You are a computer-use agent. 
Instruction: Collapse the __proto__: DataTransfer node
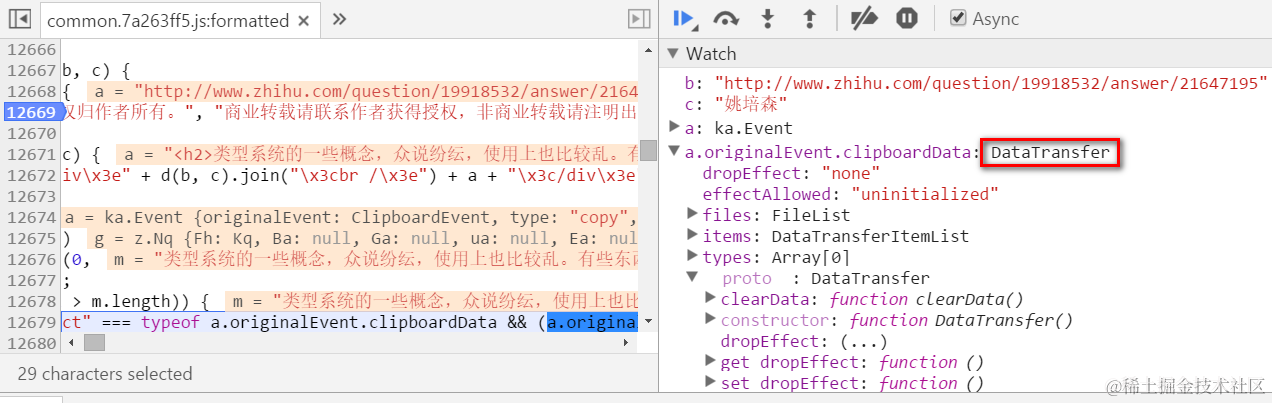pyautogui.click(x=693, y=278)
